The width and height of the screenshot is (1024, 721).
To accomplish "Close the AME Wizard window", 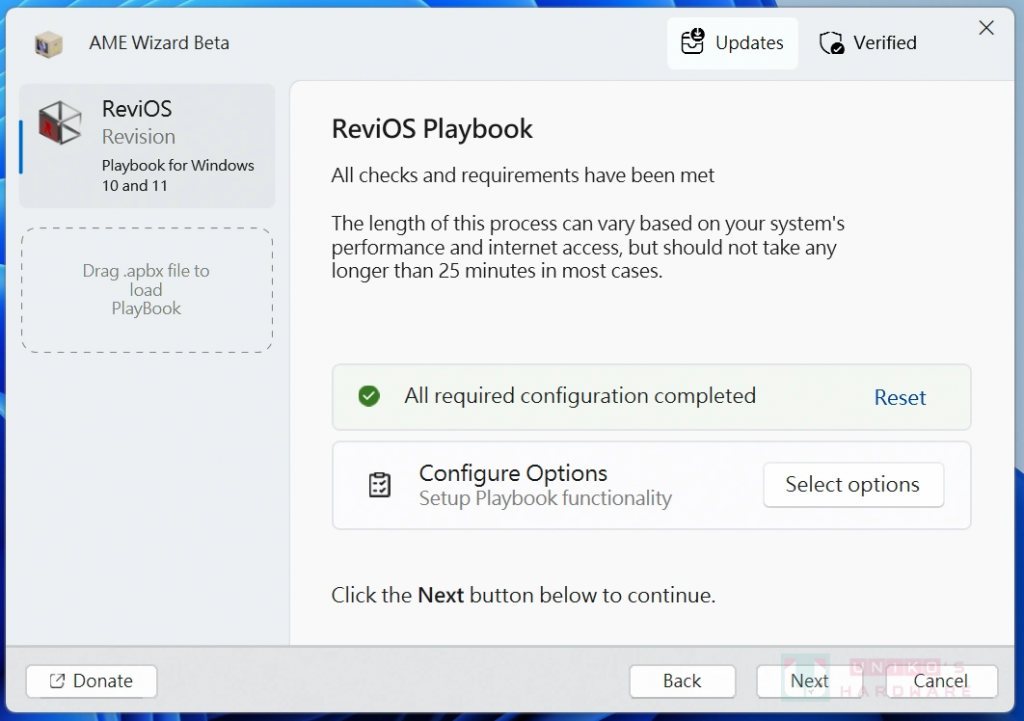I will (x=986, y=28).
